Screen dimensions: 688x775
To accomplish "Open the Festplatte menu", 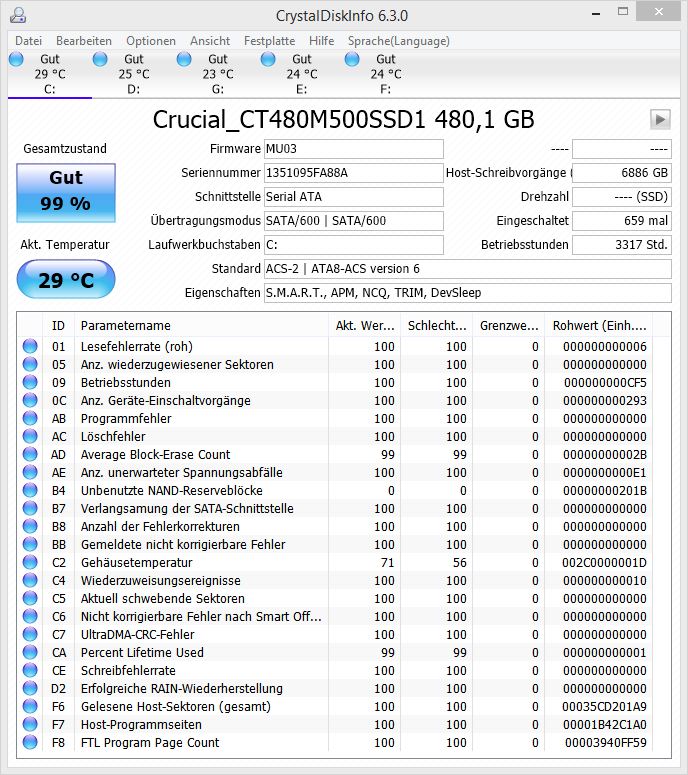I will click(x=269, y=41).
